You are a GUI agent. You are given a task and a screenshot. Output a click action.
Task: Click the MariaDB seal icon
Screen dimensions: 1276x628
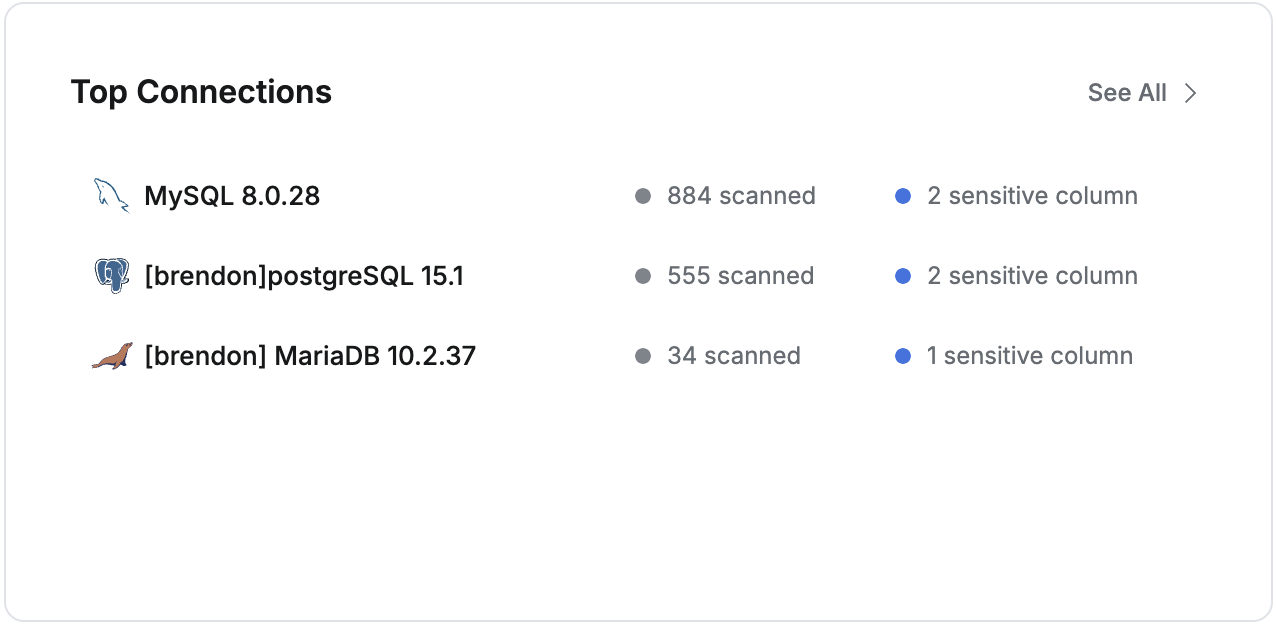pos(111,356)
